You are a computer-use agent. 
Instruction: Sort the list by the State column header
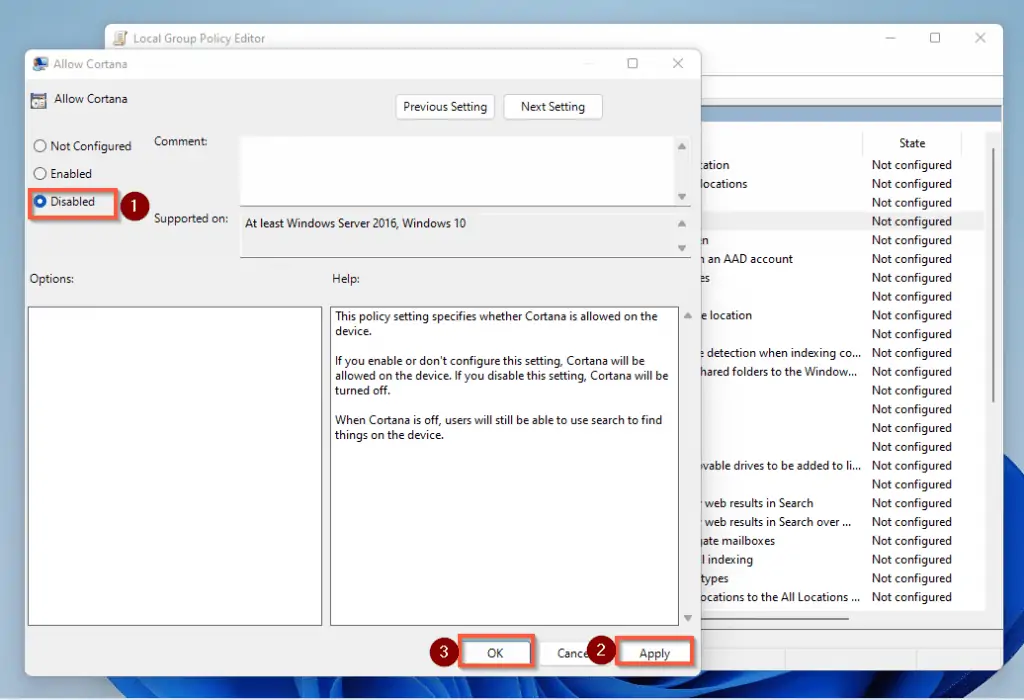point(911,143)
